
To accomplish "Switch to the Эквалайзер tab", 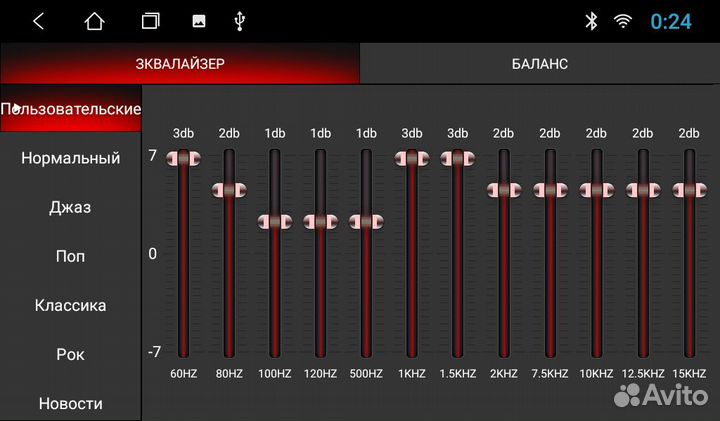I will (180, 64).
